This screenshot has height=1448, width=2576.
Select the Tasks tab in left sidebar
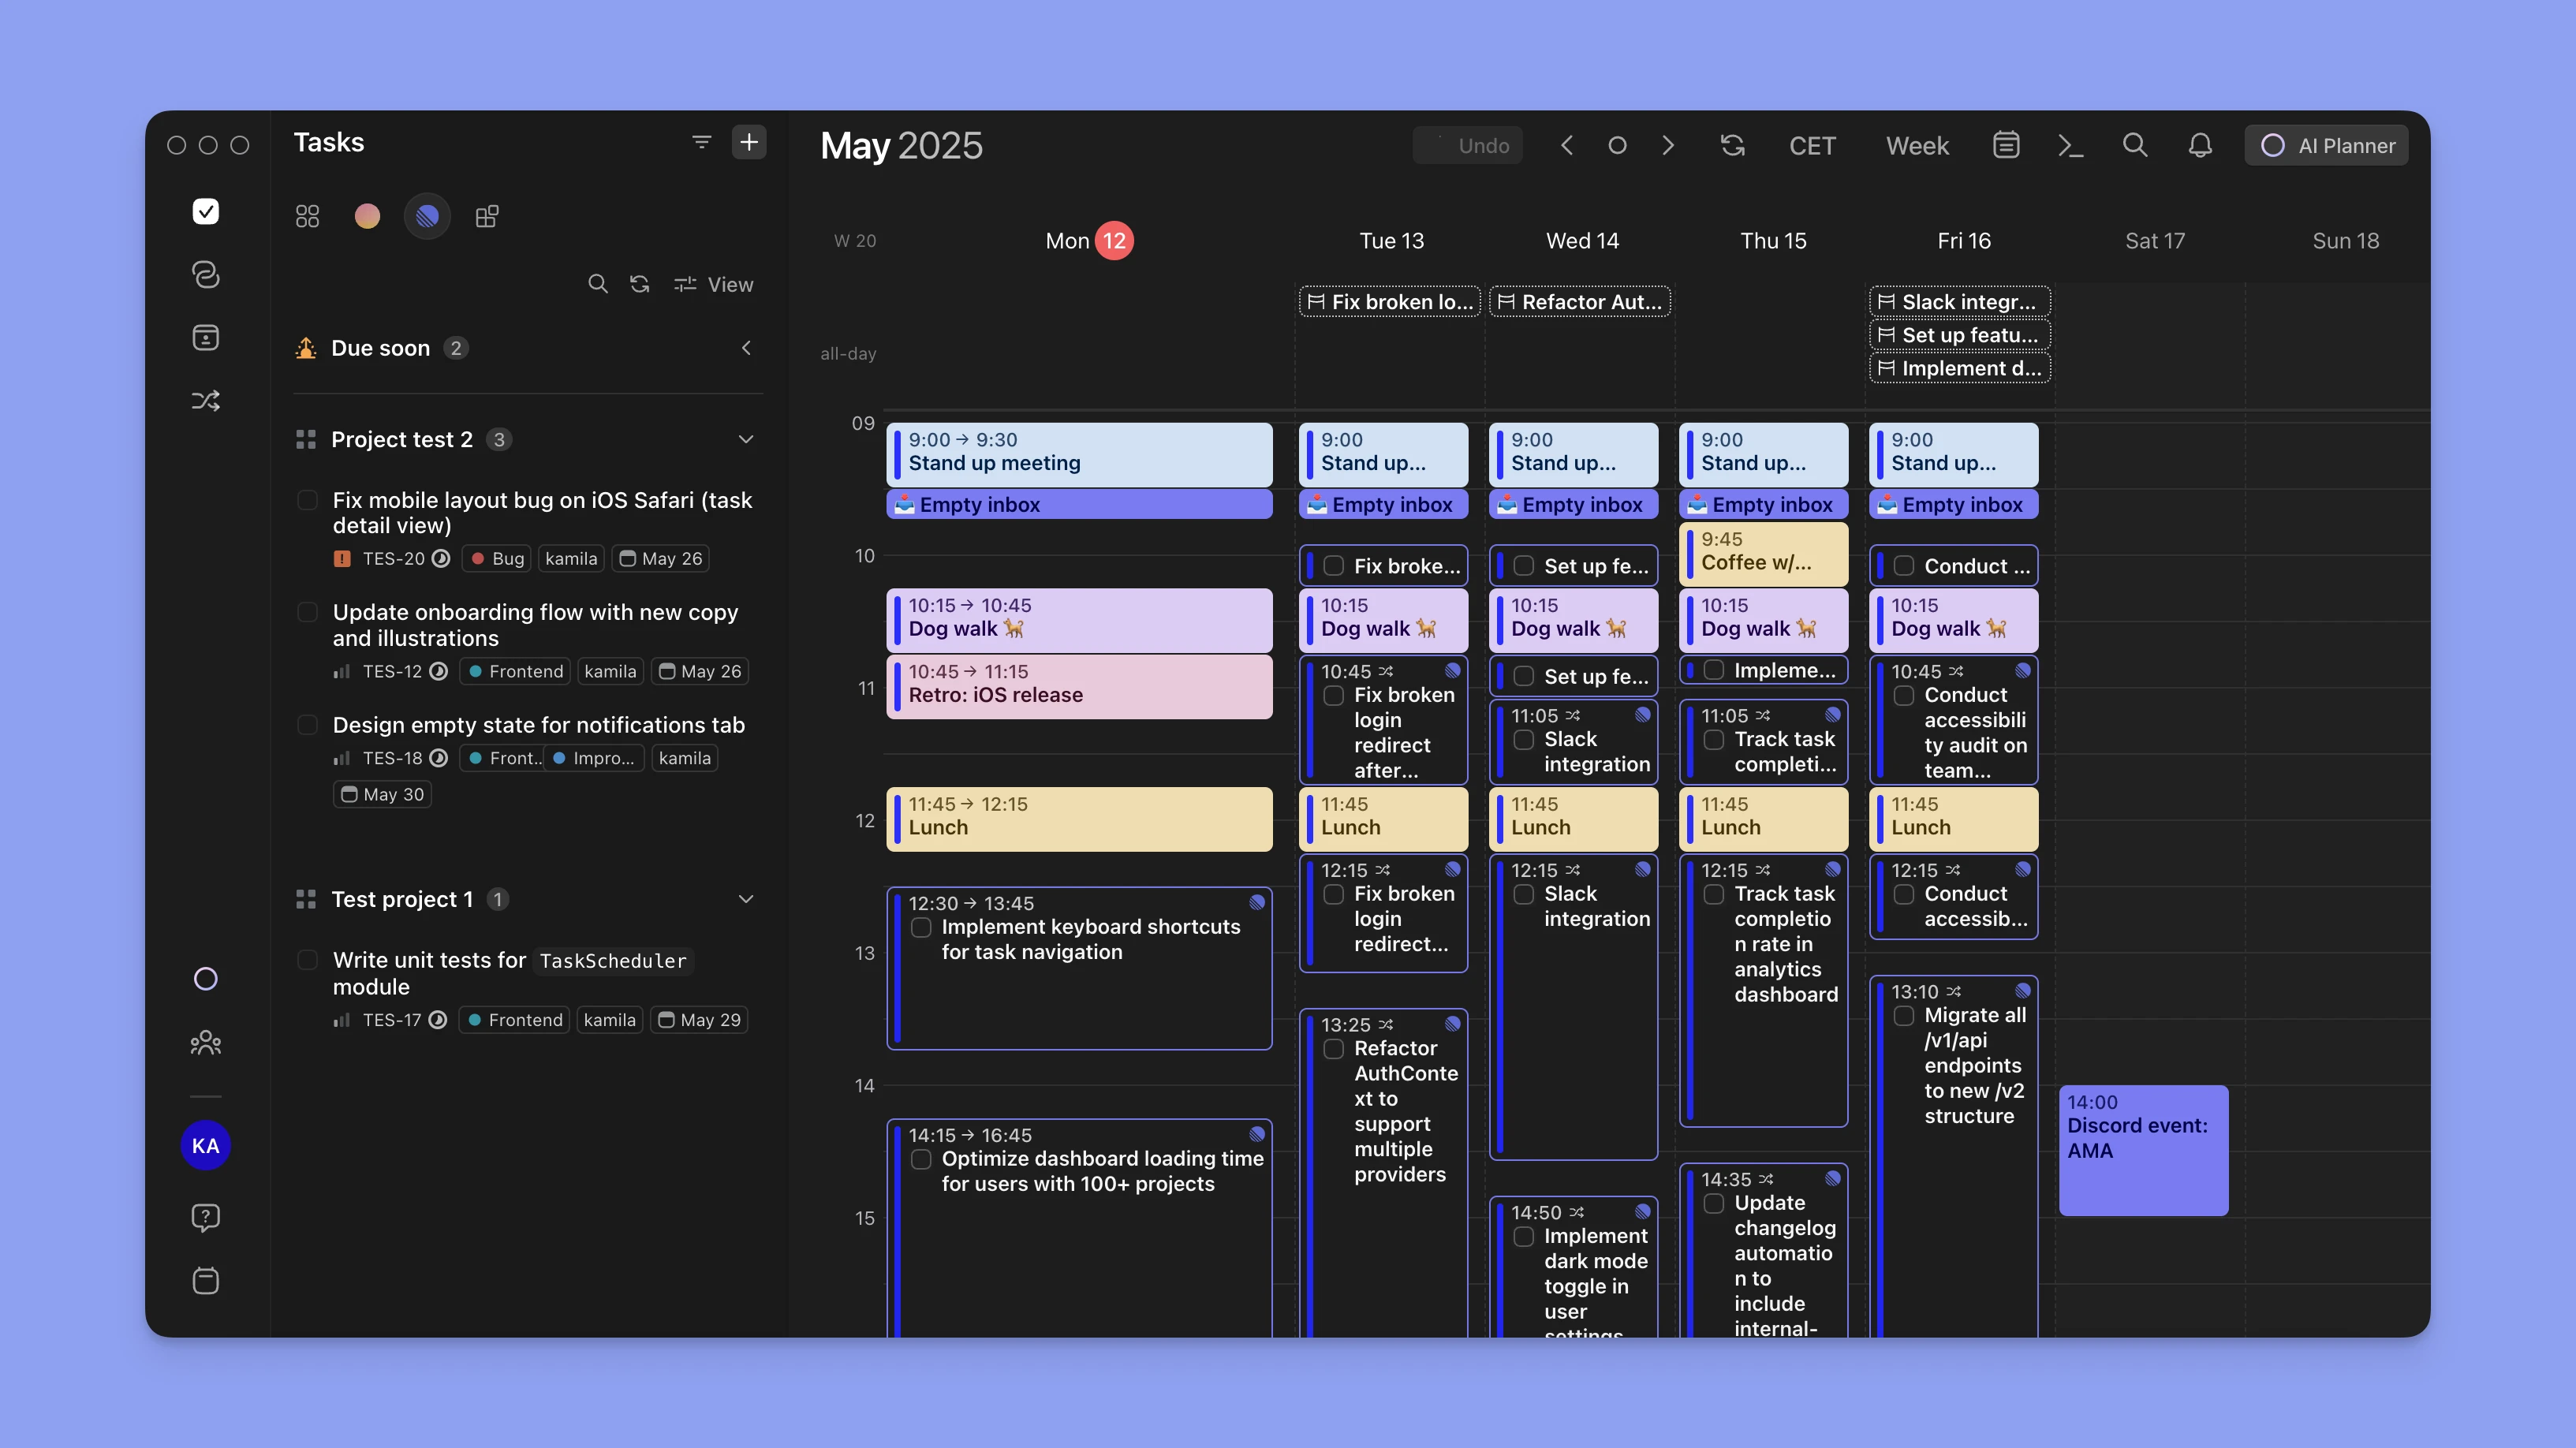pos(206,210)
